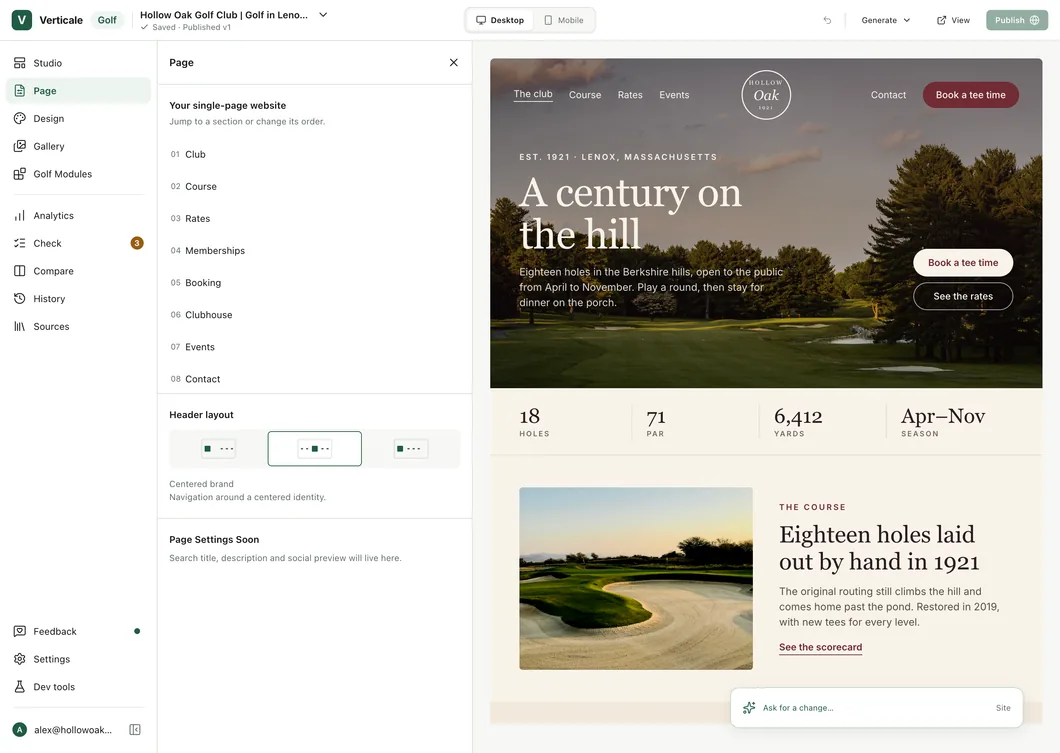Jump to the 03 Rates section
Viewport: 1060px width, 753px height.
tap(314, 218)
